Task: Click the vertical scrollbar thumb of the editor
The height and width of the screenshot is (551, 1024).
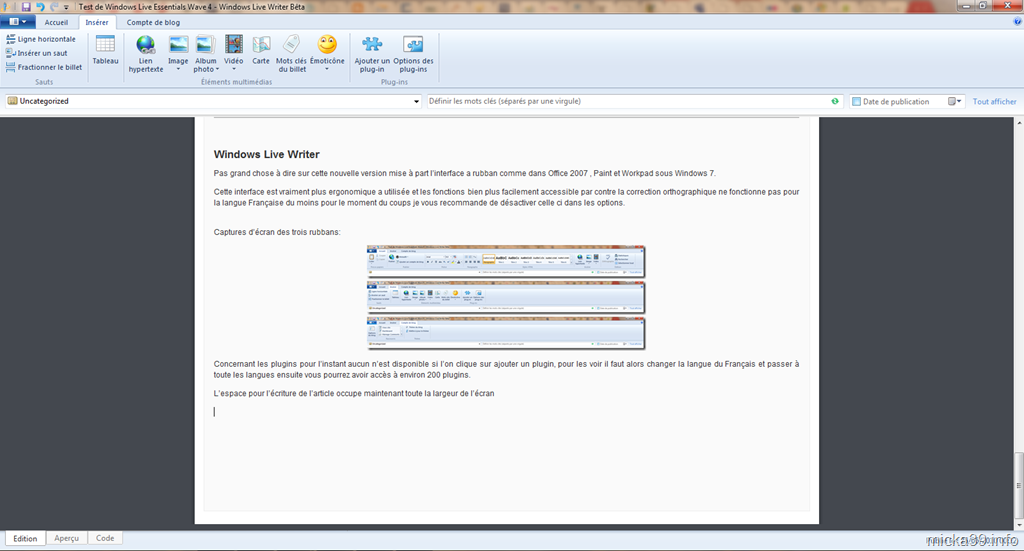Action: click(1019, 485)
